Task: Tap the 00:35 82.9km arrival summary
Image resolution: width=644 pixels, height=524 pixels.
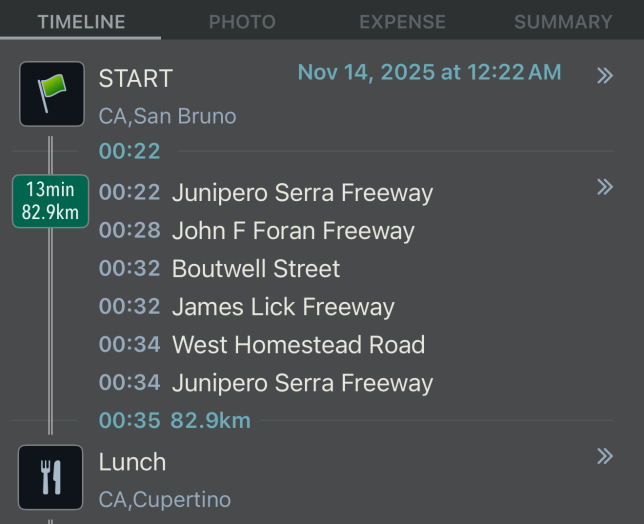Action: pyautogui.click(x=175, y=421)
